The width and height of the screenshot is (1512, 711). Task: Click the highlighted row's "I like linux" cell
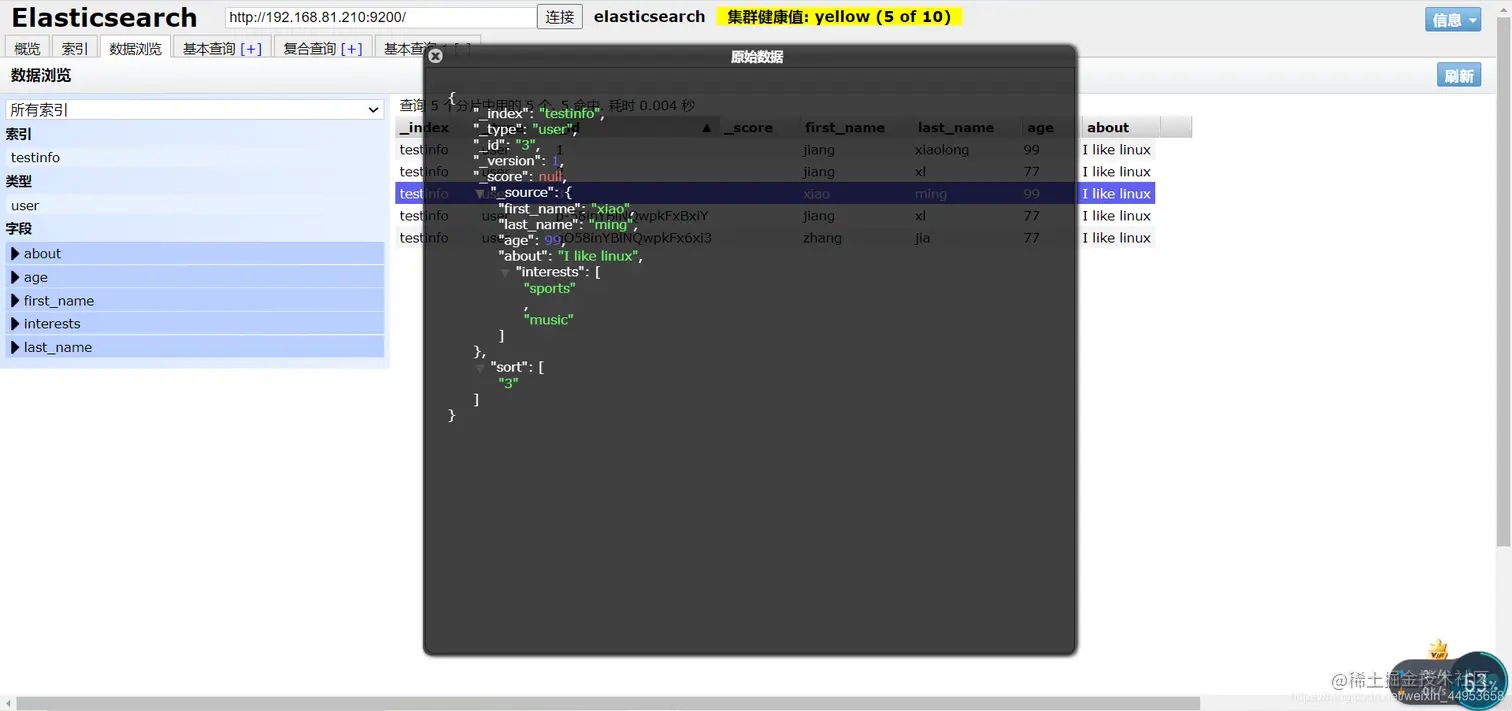pyautogui.click(x=1116, y=194)
